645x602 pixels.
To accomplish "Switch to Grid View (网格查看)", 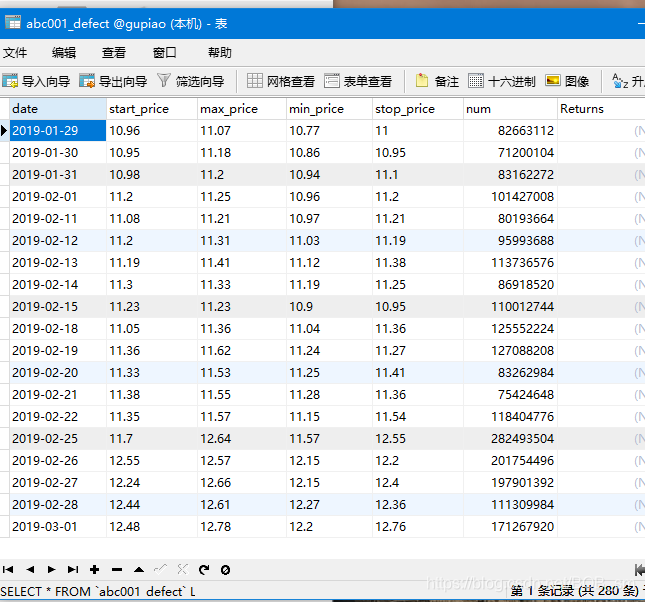I will 281,81.
